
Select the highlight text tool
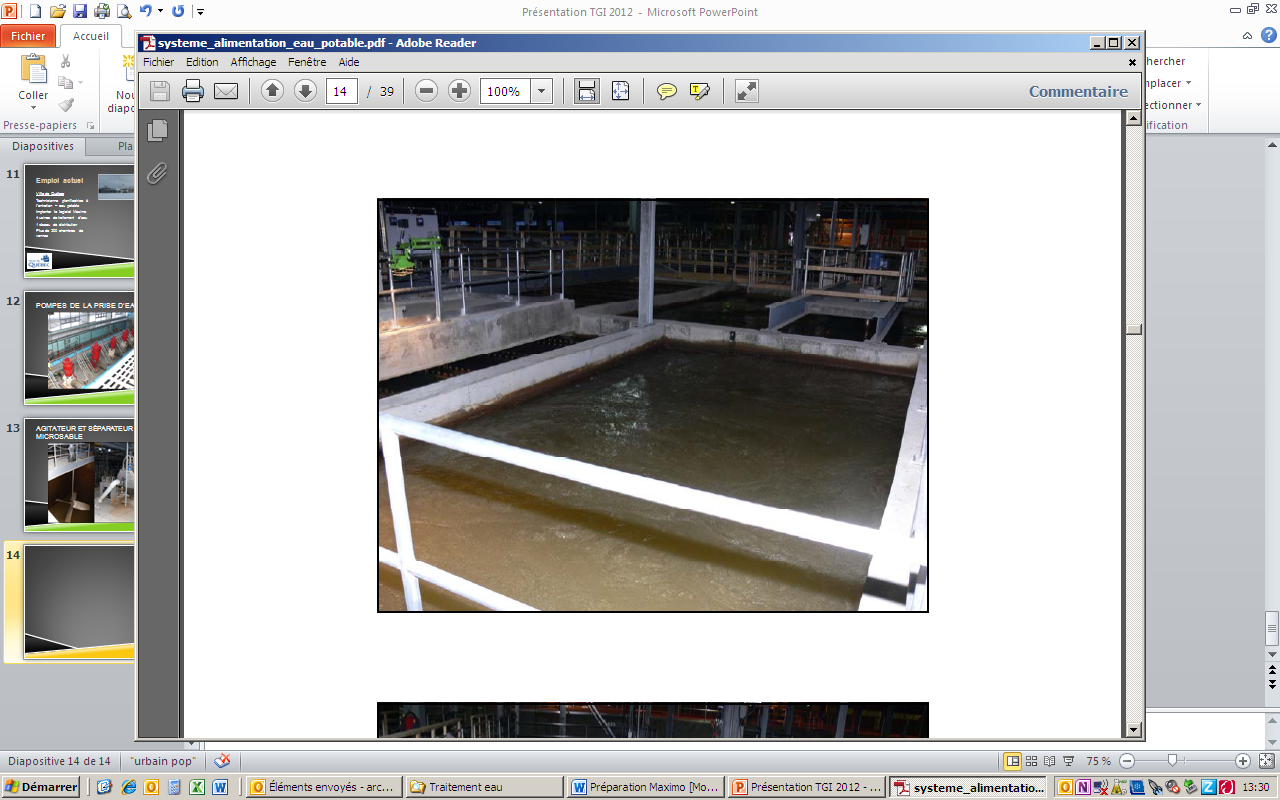(x=700, y=91)
